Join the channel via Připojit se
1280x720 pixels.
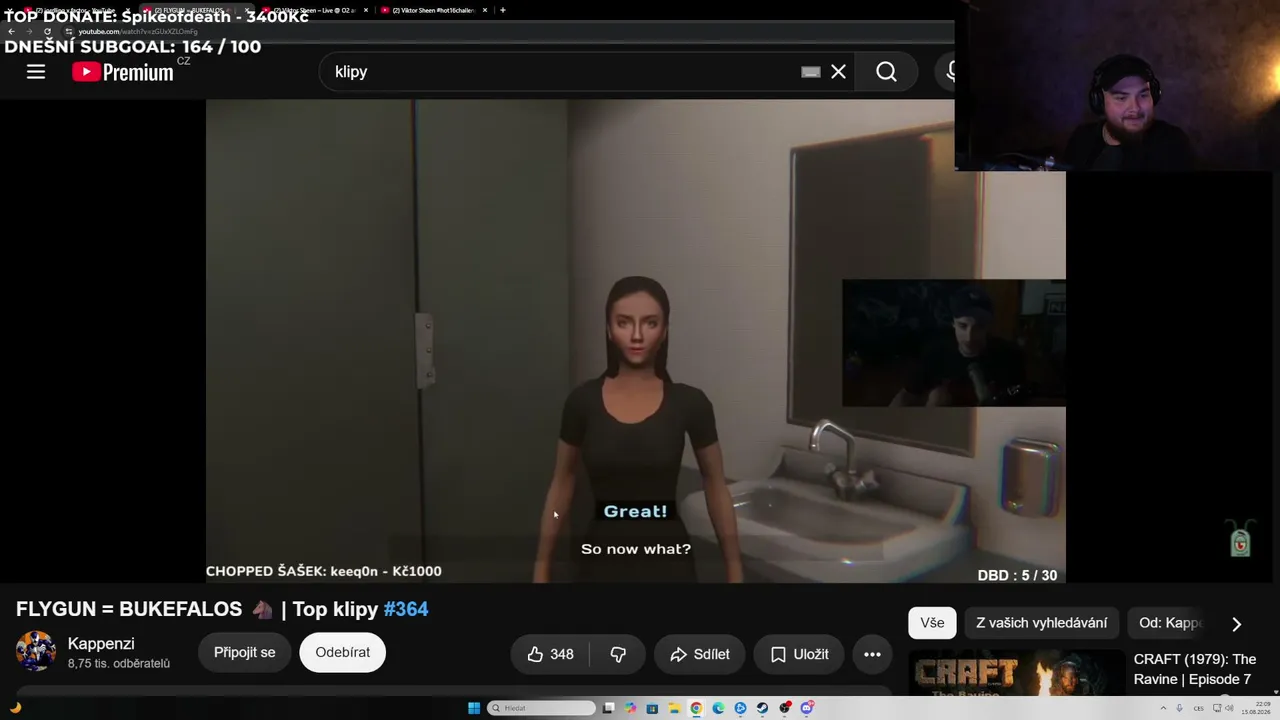coord(244,652)
